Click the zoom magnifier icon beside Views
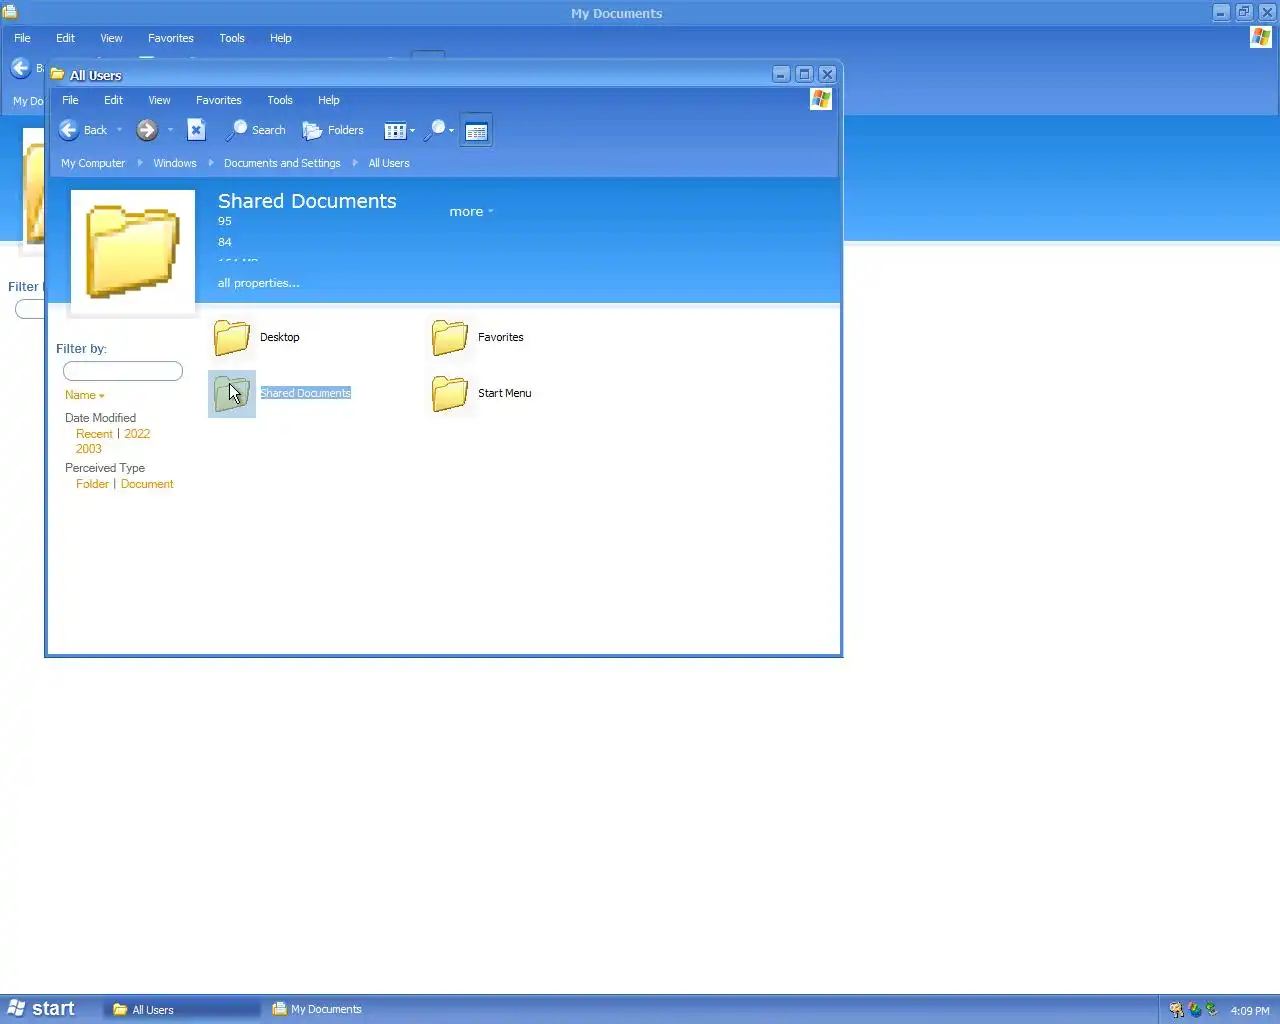1280x1024 pixels. click(x=435, y=130)
